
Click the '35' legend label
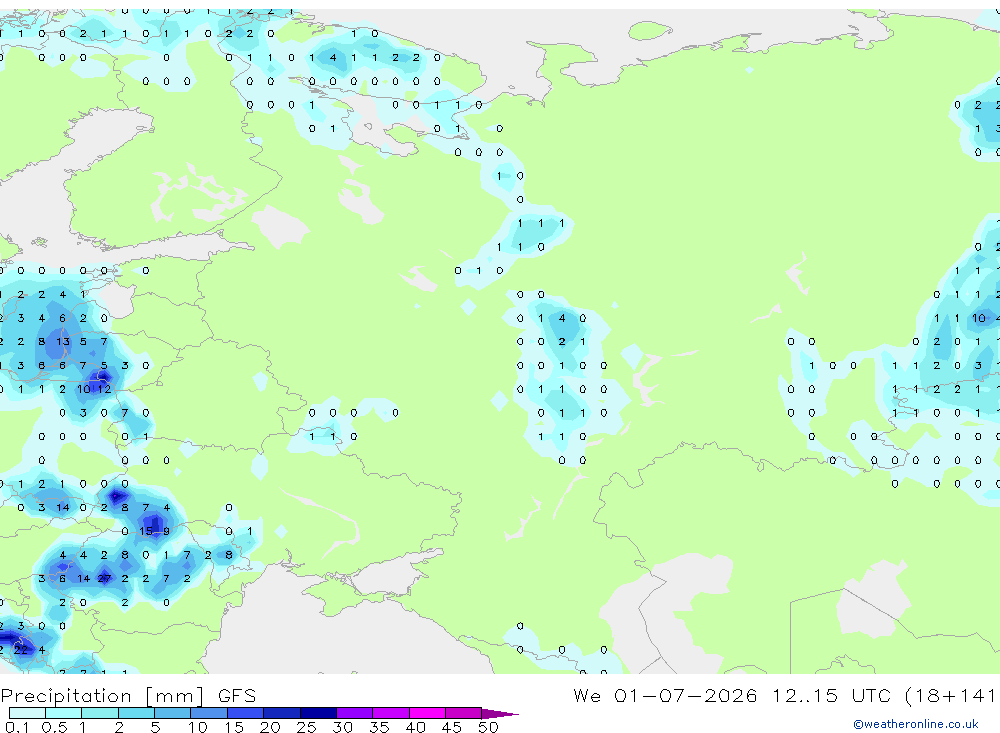[x=379, y=727]
